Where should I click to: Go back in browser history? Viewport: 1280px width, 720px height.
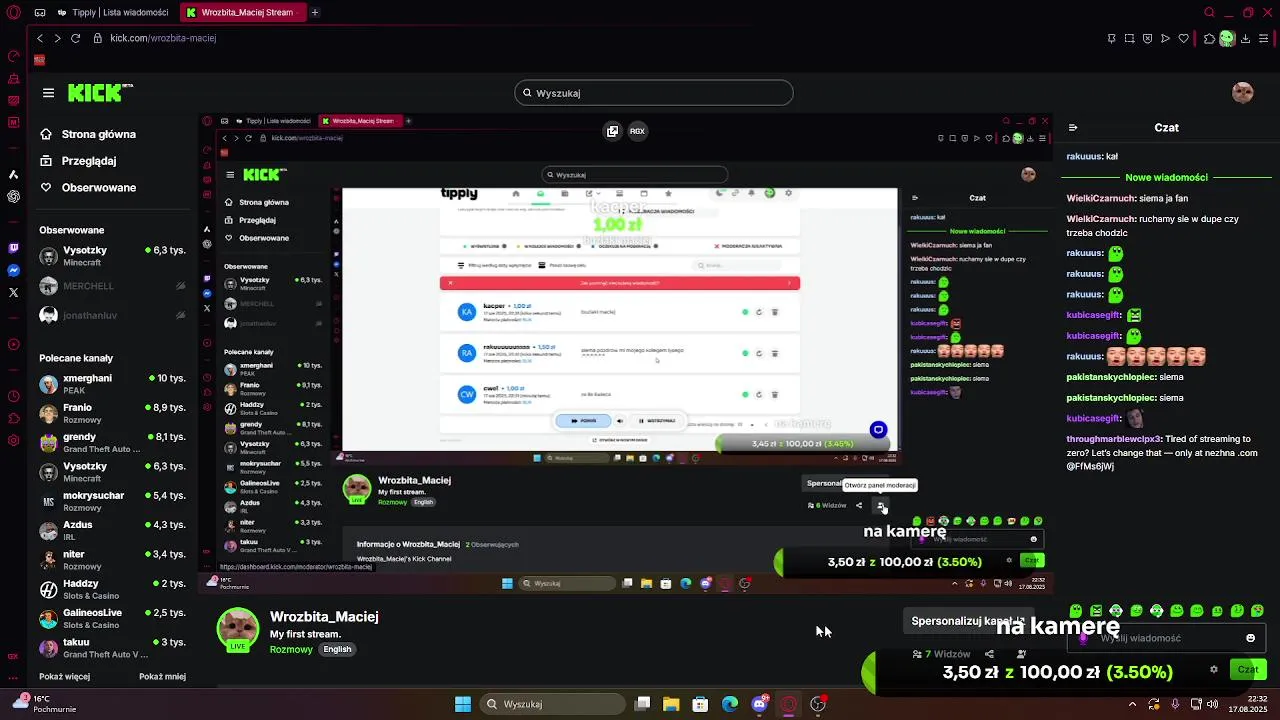[x=40, y=38]
